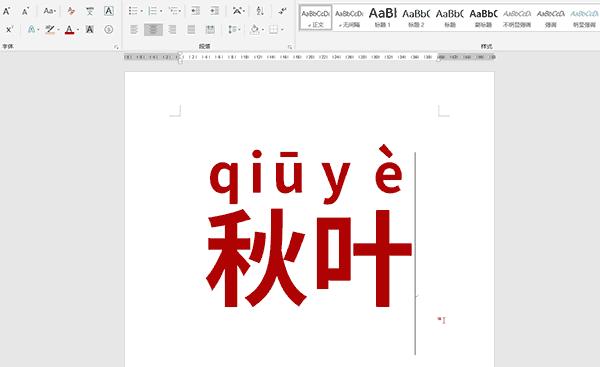Open the Change Case (Aa) dropdown
Viewport: 600px width, 367px height.
[49, 11]
